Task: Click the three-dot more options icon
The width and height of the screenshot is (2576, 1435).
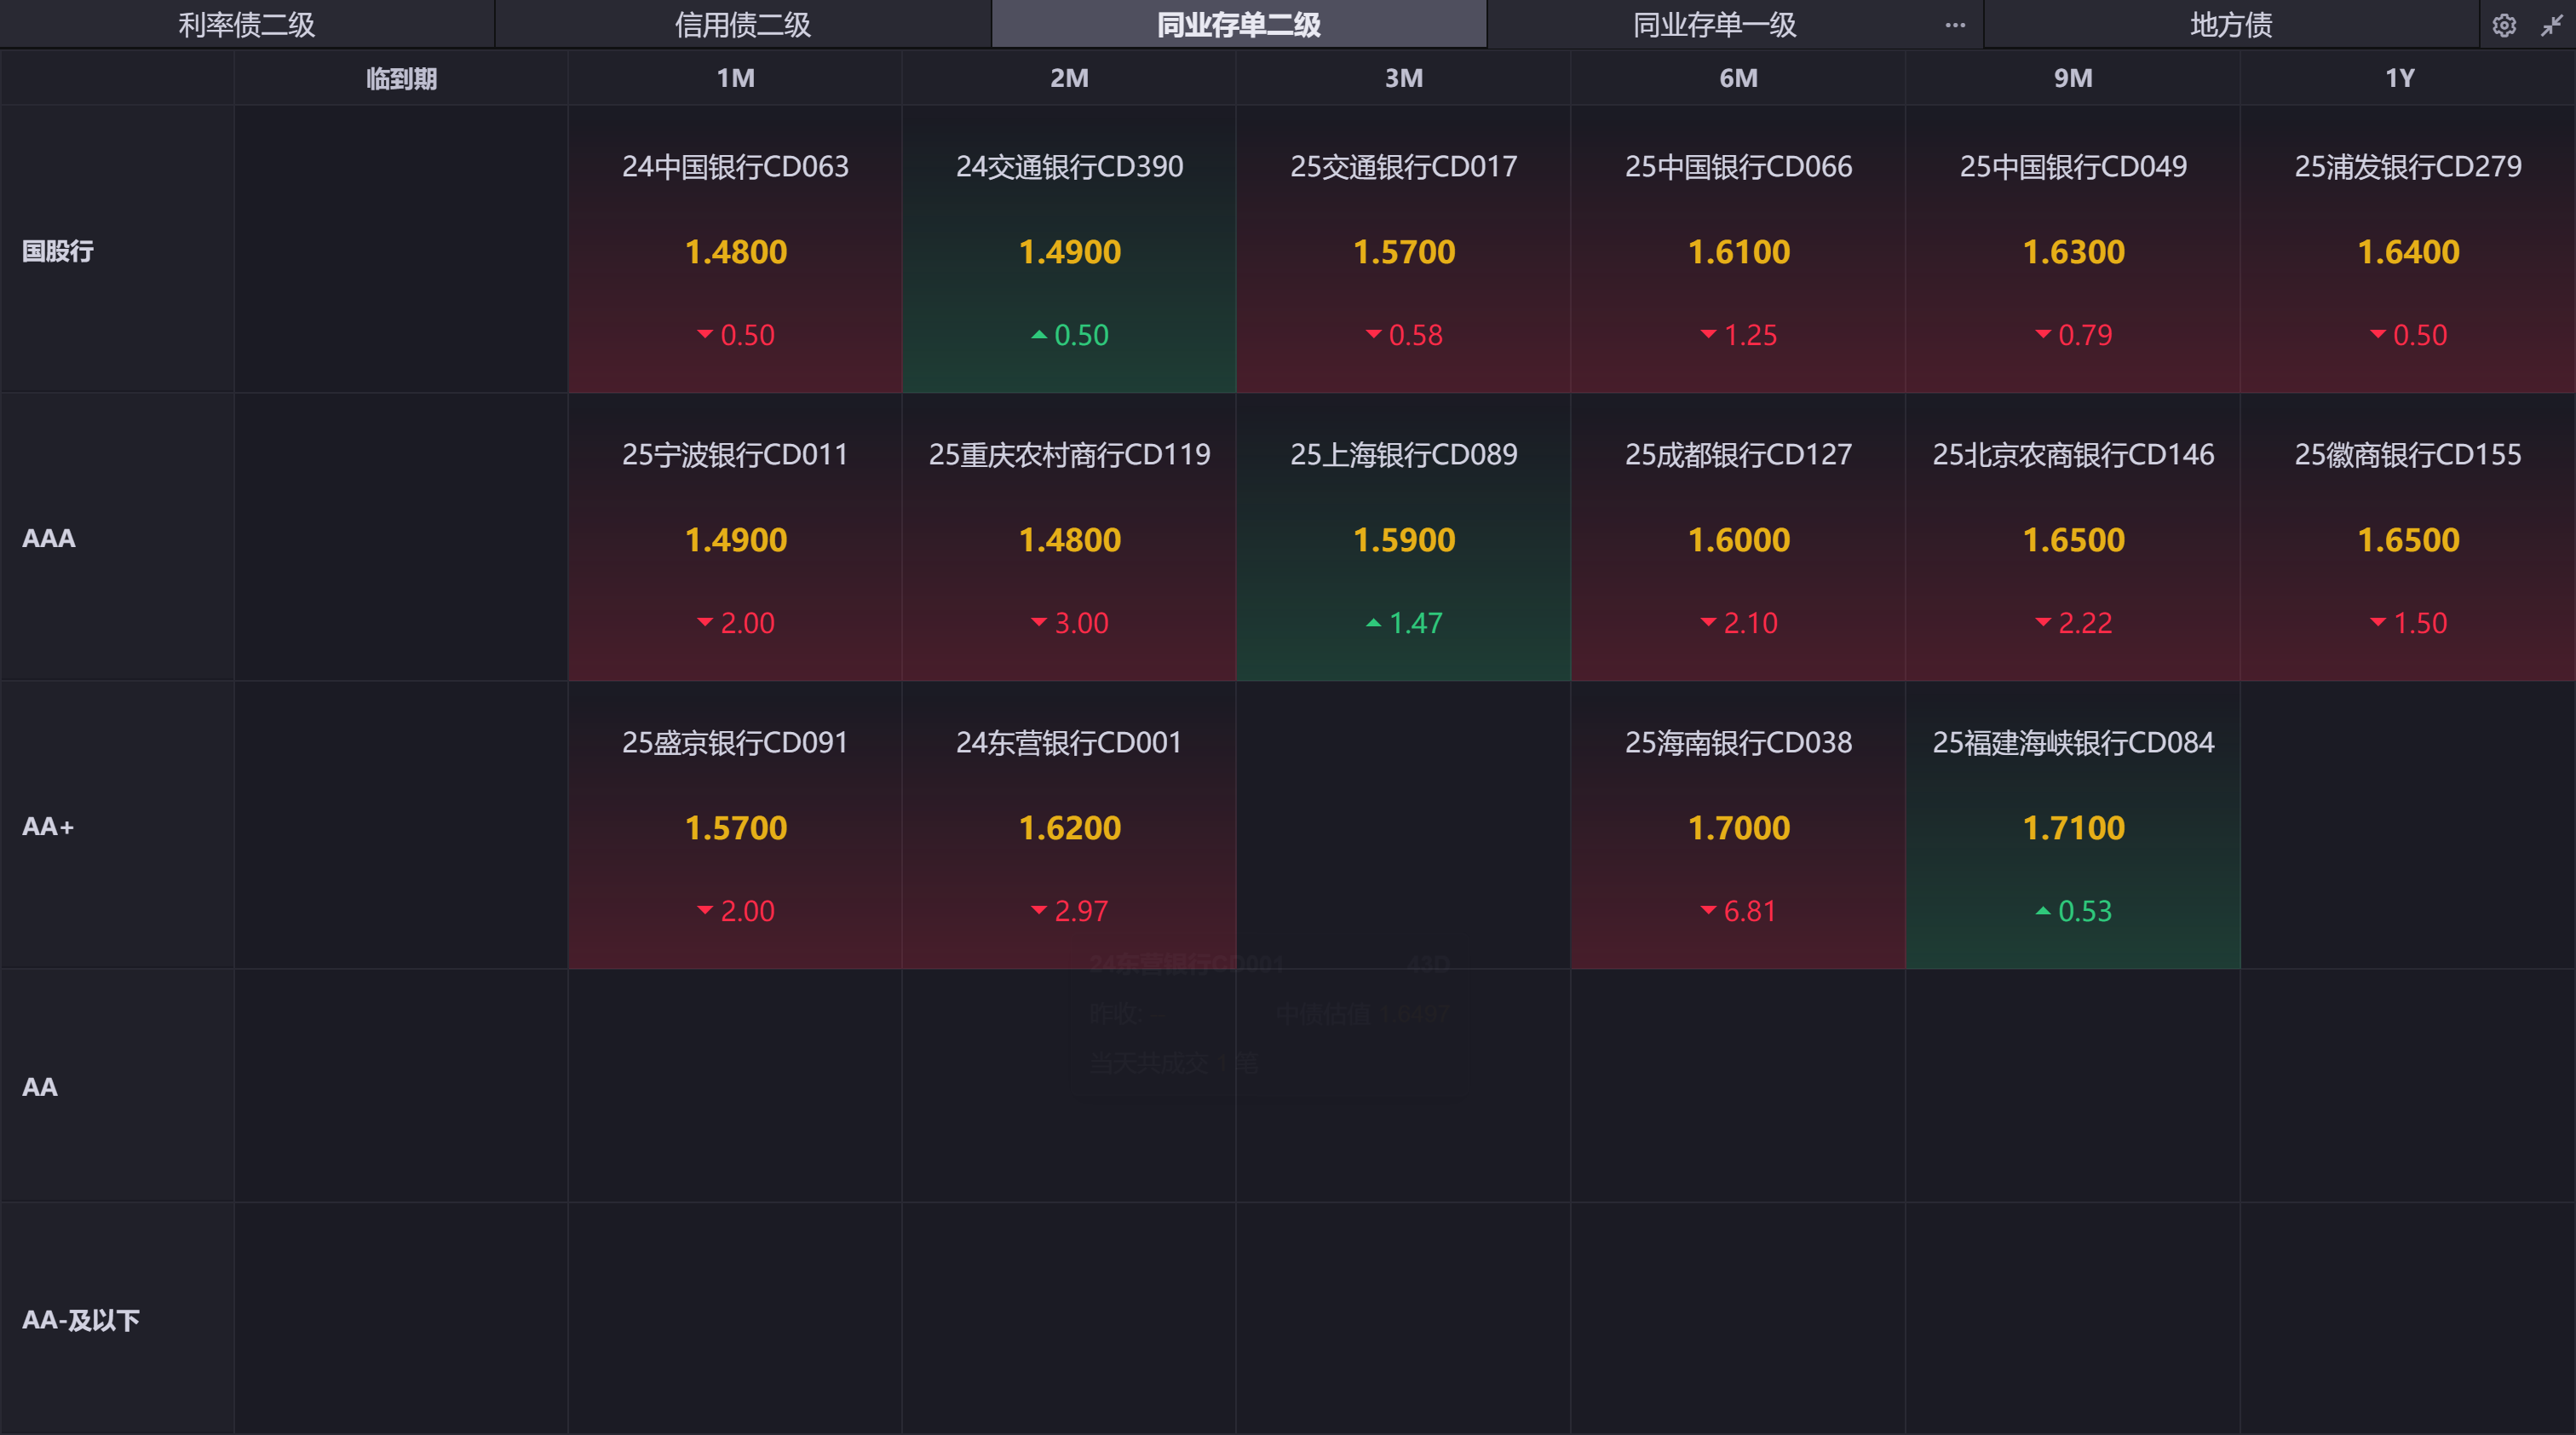Action: [x=1955, y=25]
